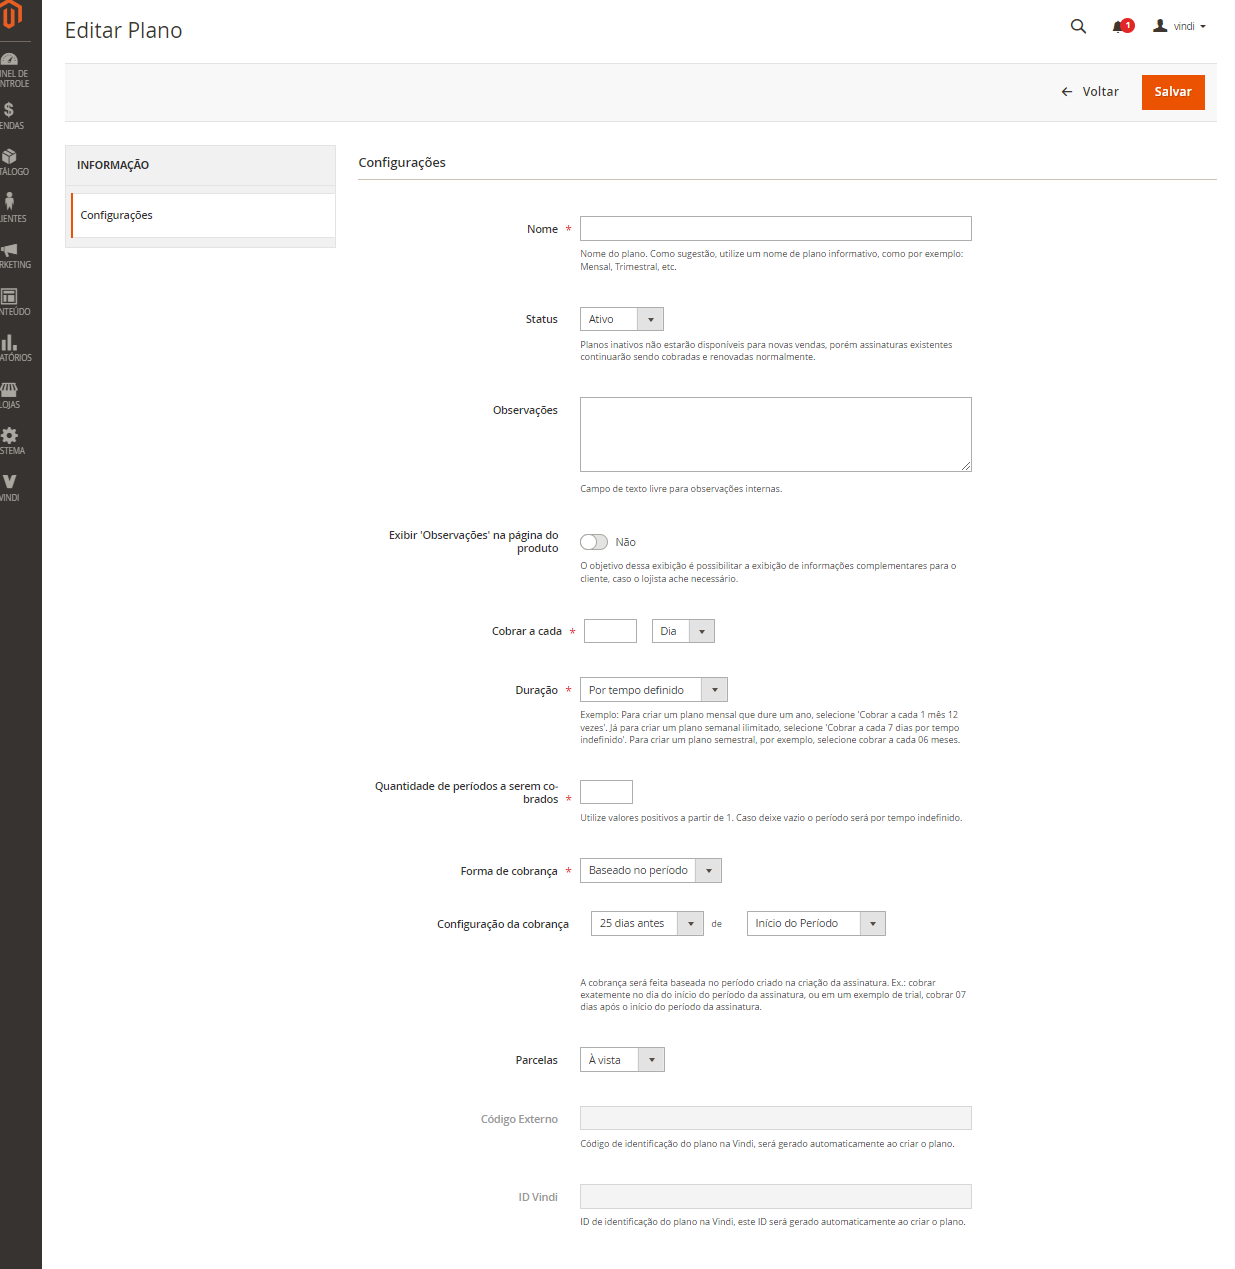The image size is (1235, 1269).
Task: Click the Salvar button
Action: click(1172, 92)
